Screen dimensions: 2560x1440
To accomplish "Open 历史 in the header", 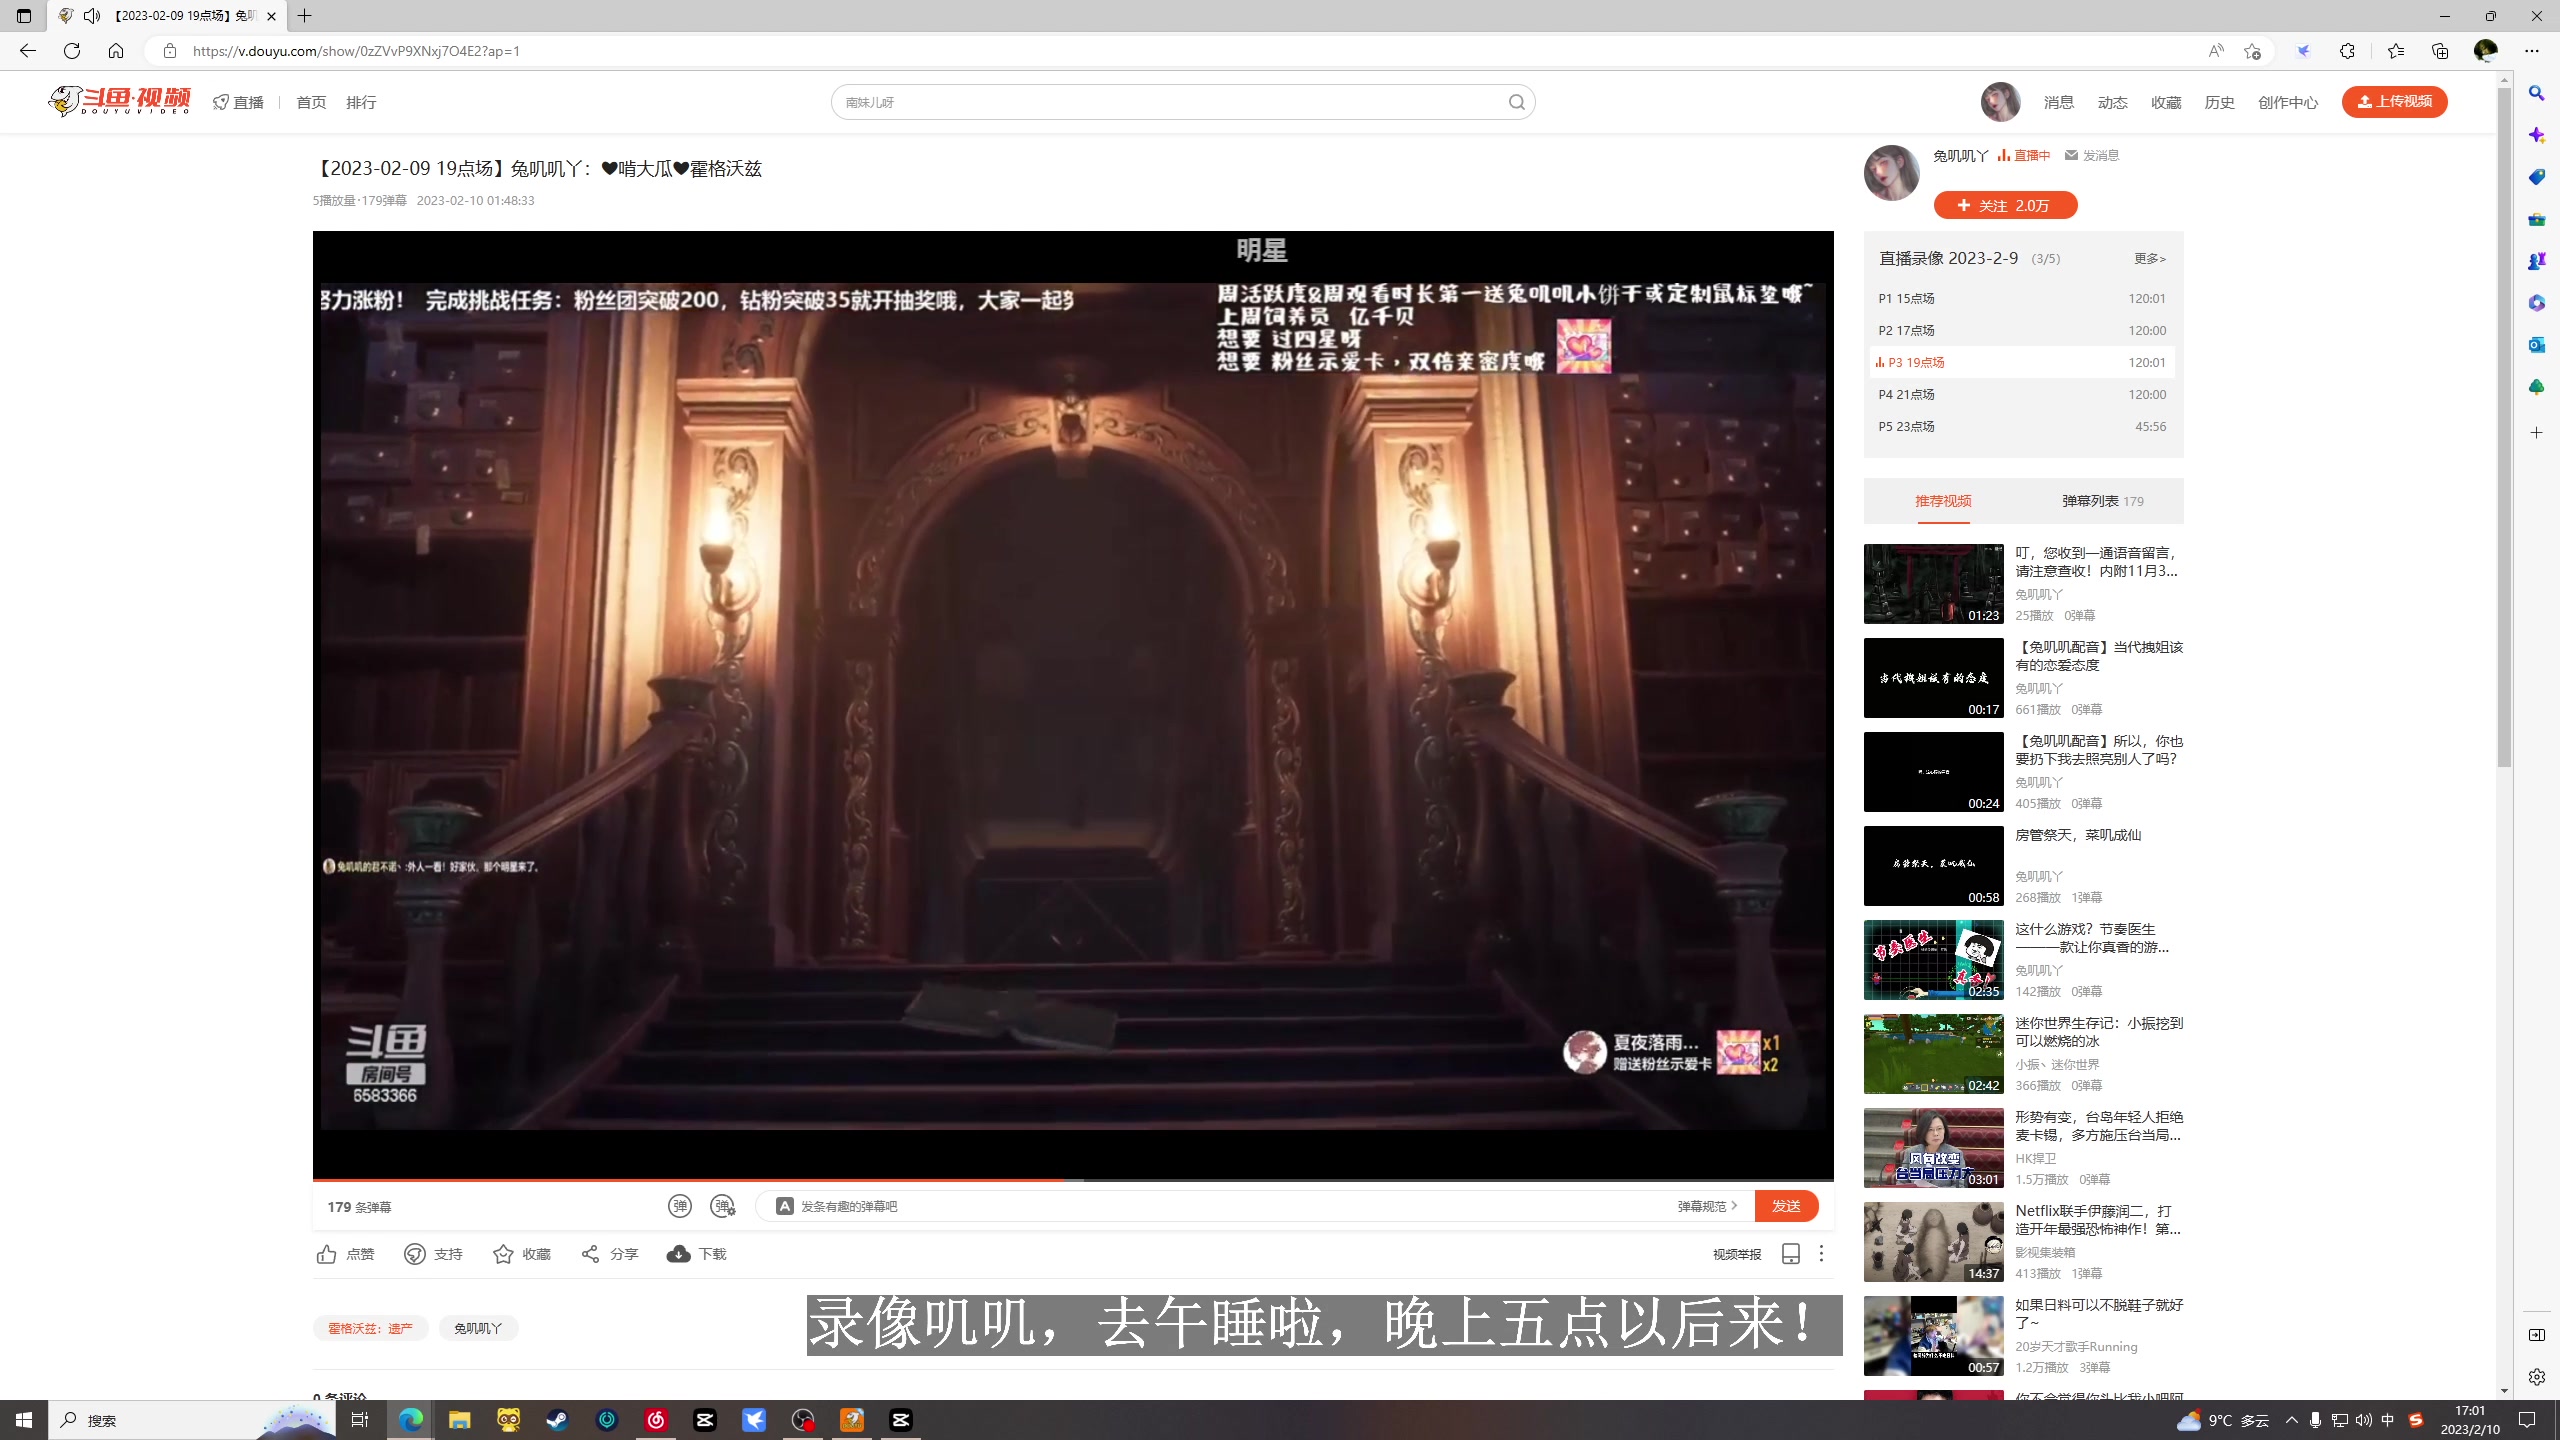I will pyautogui.click(x=2219, y=102).
